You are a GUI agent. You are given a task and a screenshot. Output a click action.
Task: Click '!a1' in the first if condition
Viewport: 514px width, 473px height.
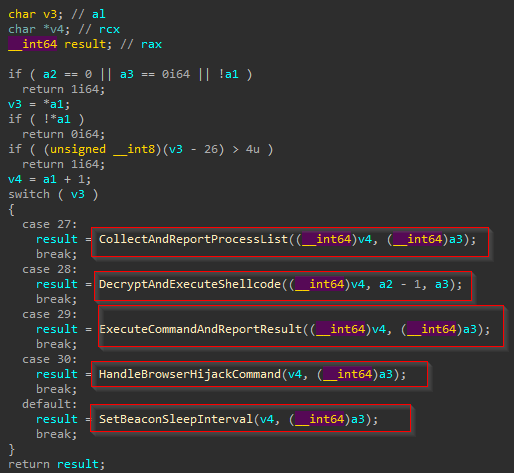pyautogui.click(x=229, y=74)
